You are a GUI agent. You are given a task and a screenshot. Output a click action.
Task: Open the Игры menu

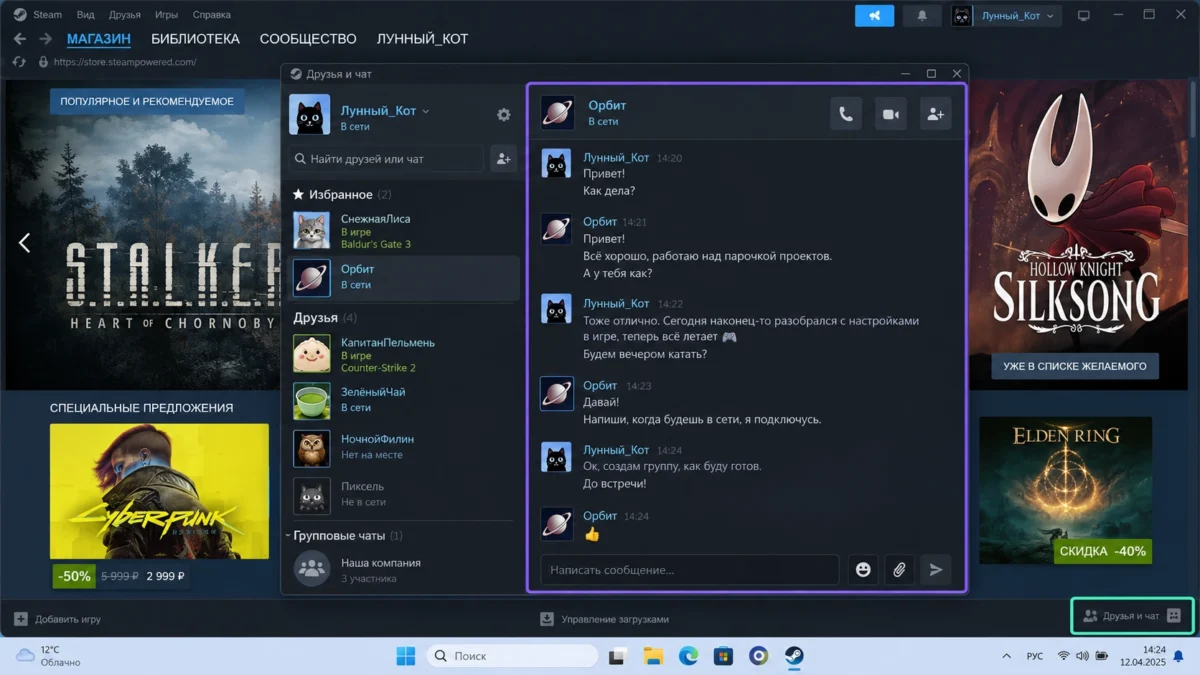click(167, 15)
